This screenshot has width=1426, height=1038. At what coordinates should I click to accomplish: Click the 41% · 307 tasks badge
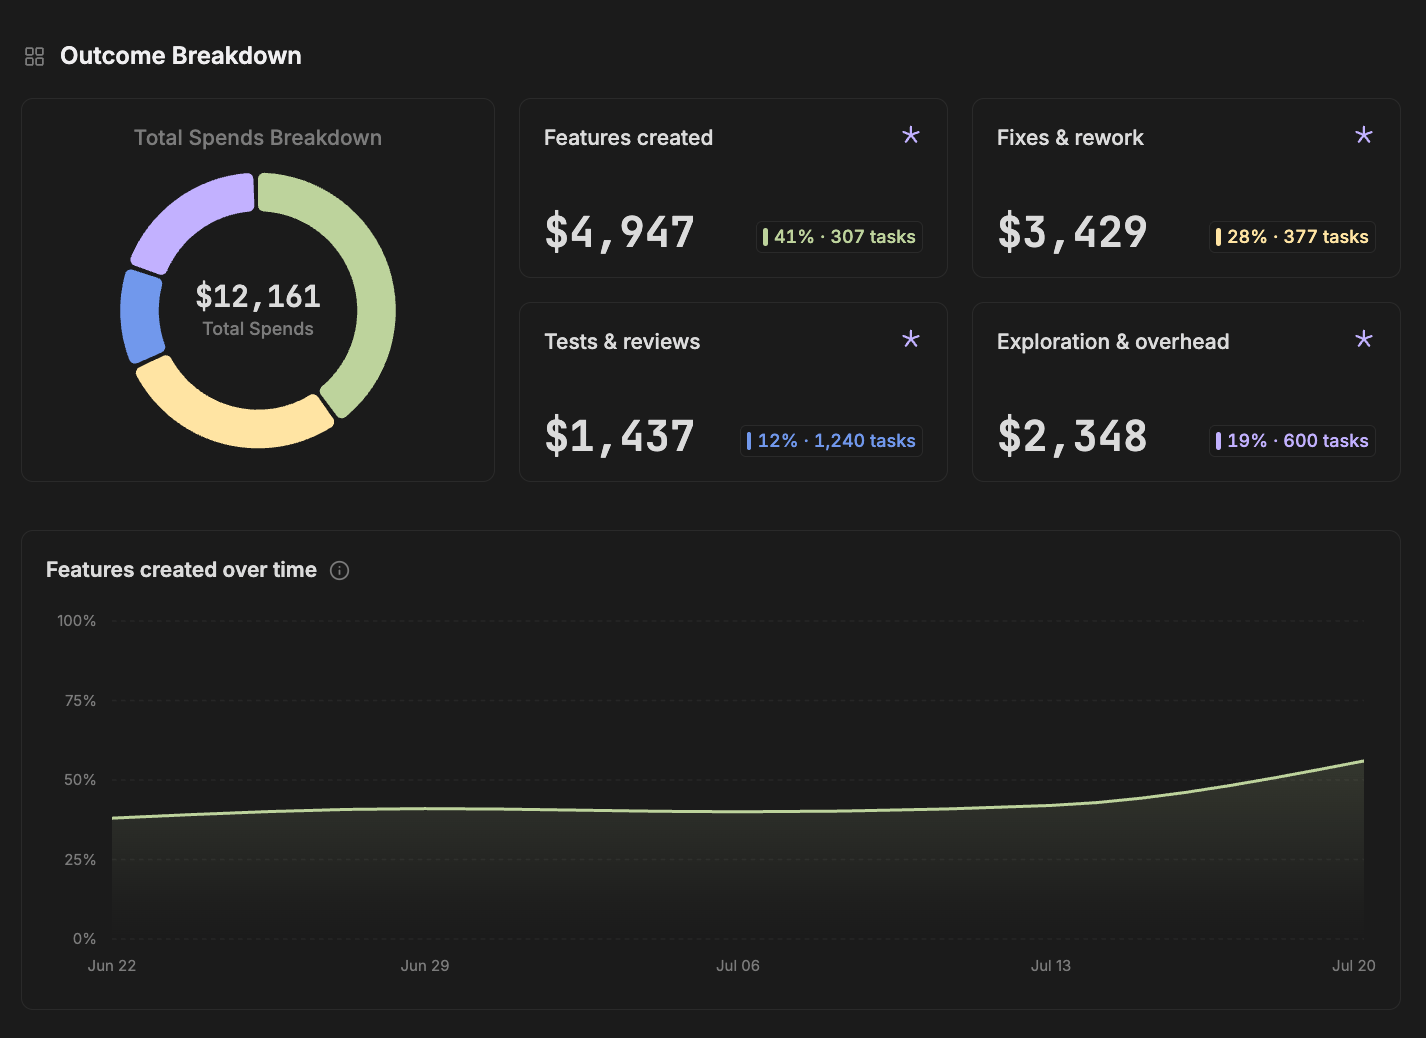tap(839, 237)
